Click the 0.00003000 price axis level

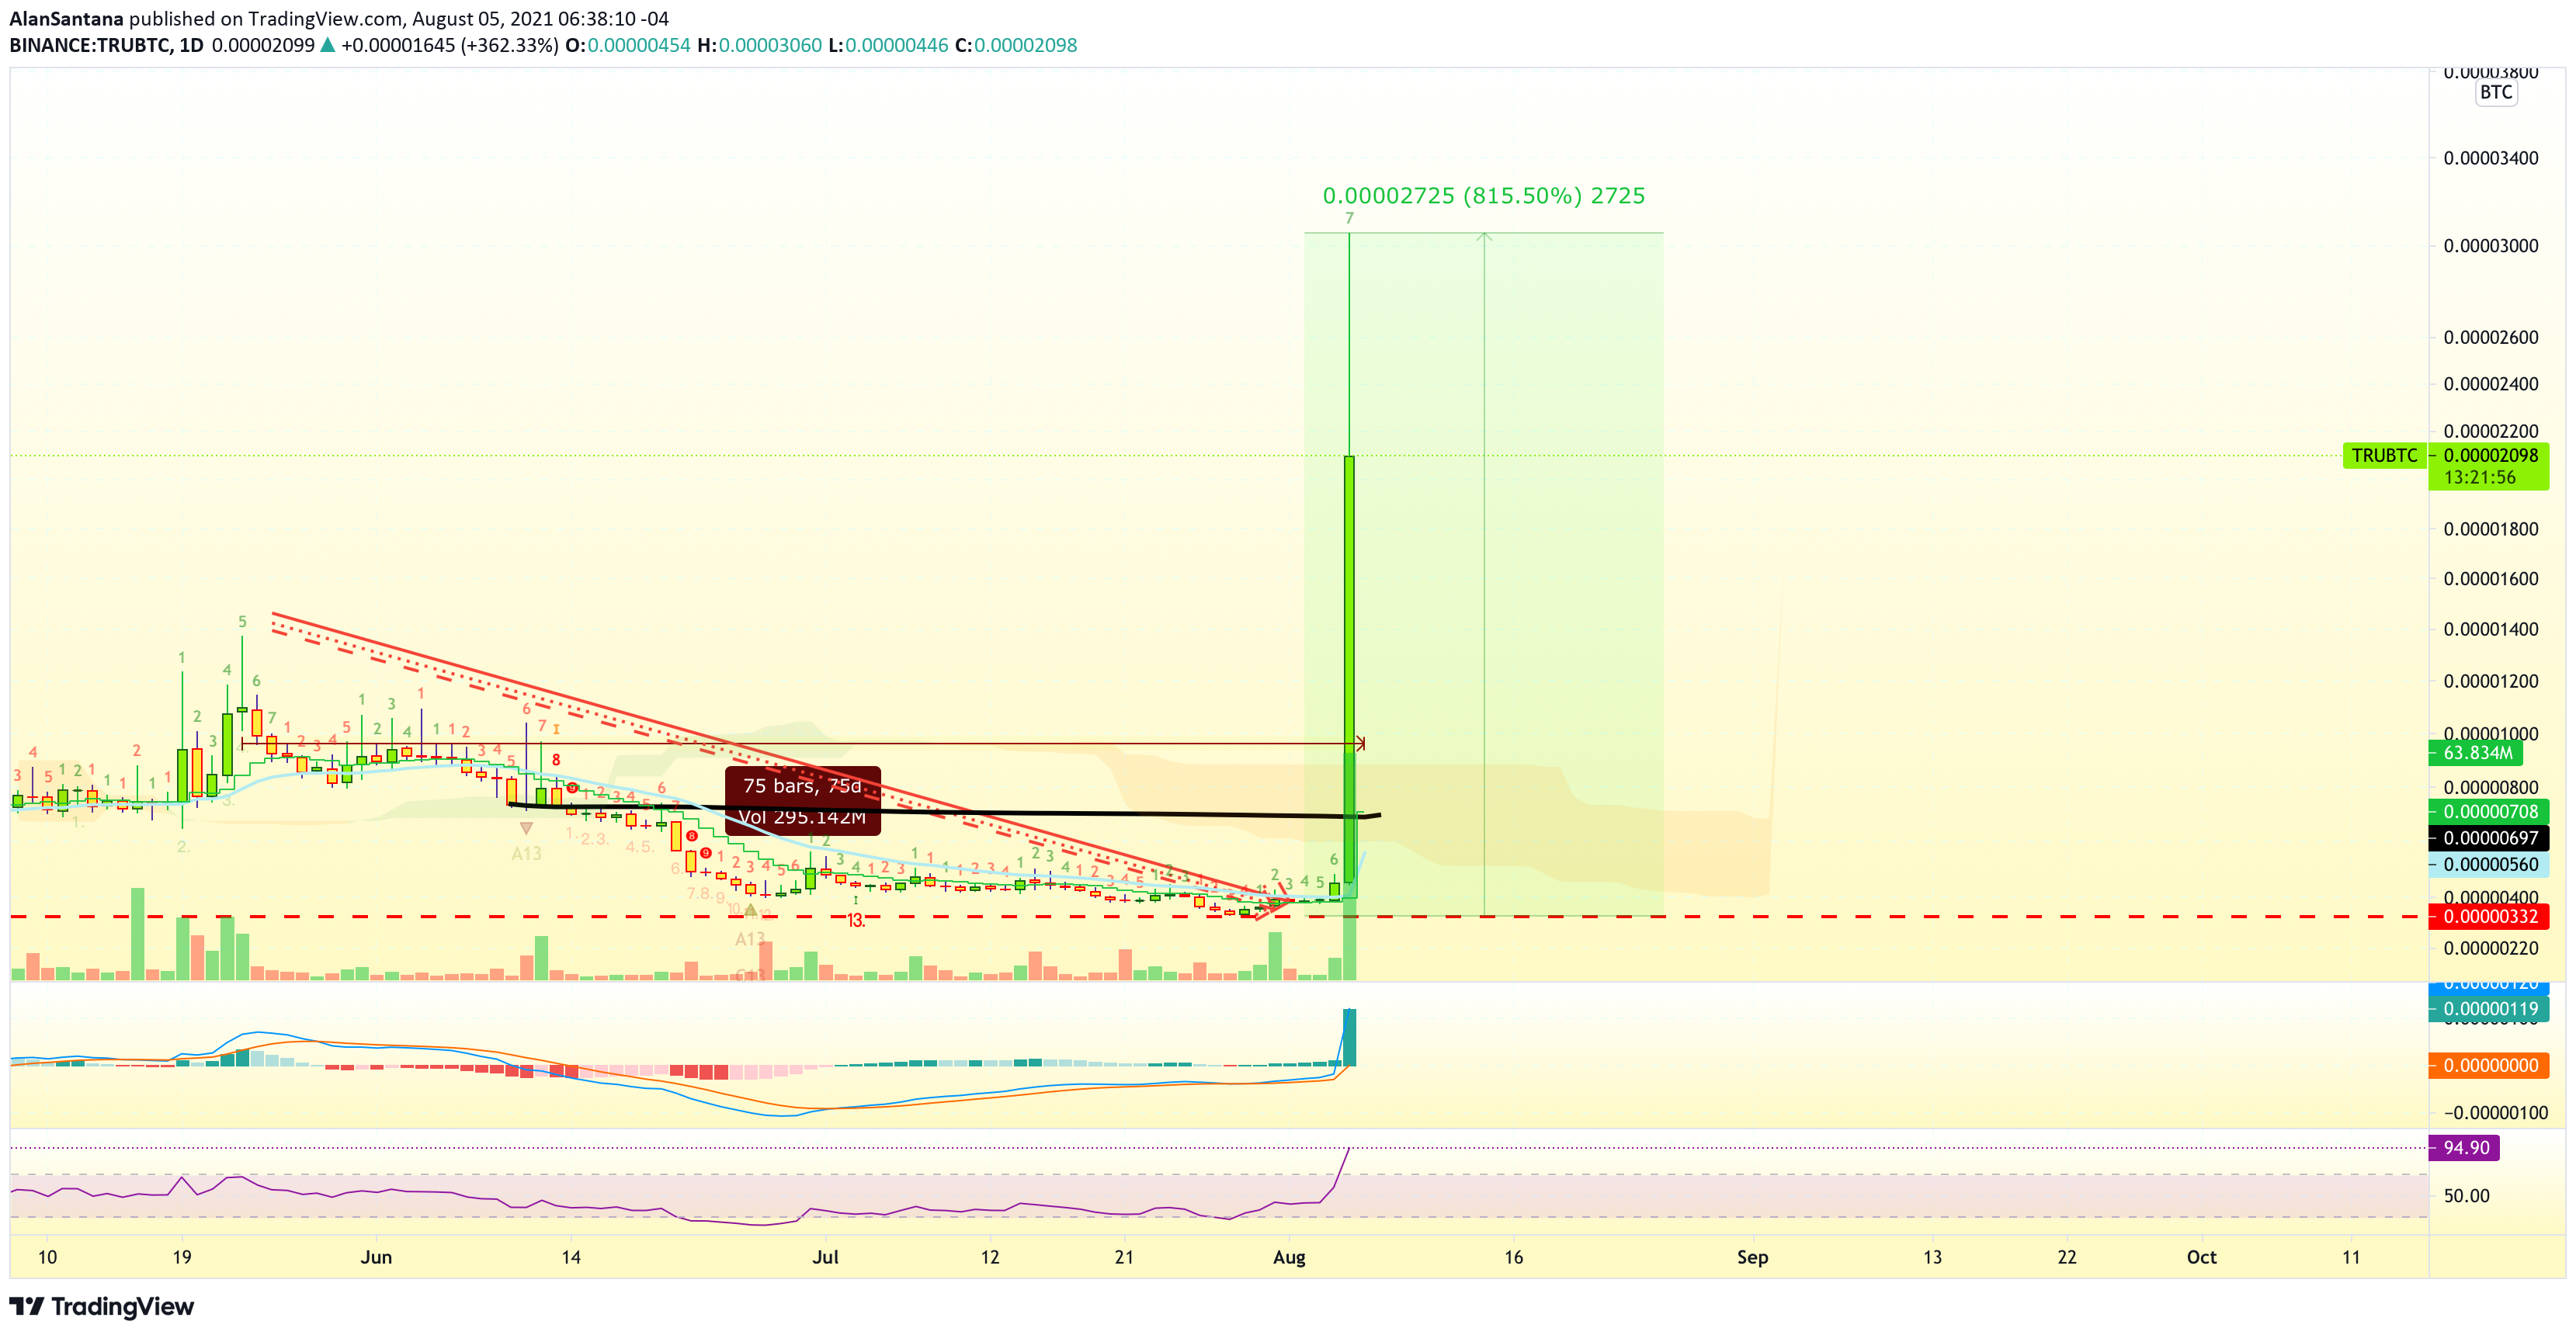point(2491,246)
